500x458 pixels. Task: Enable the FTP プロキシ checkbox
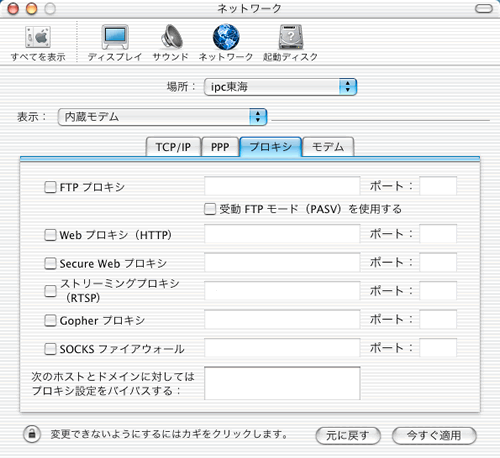(50, 187)
